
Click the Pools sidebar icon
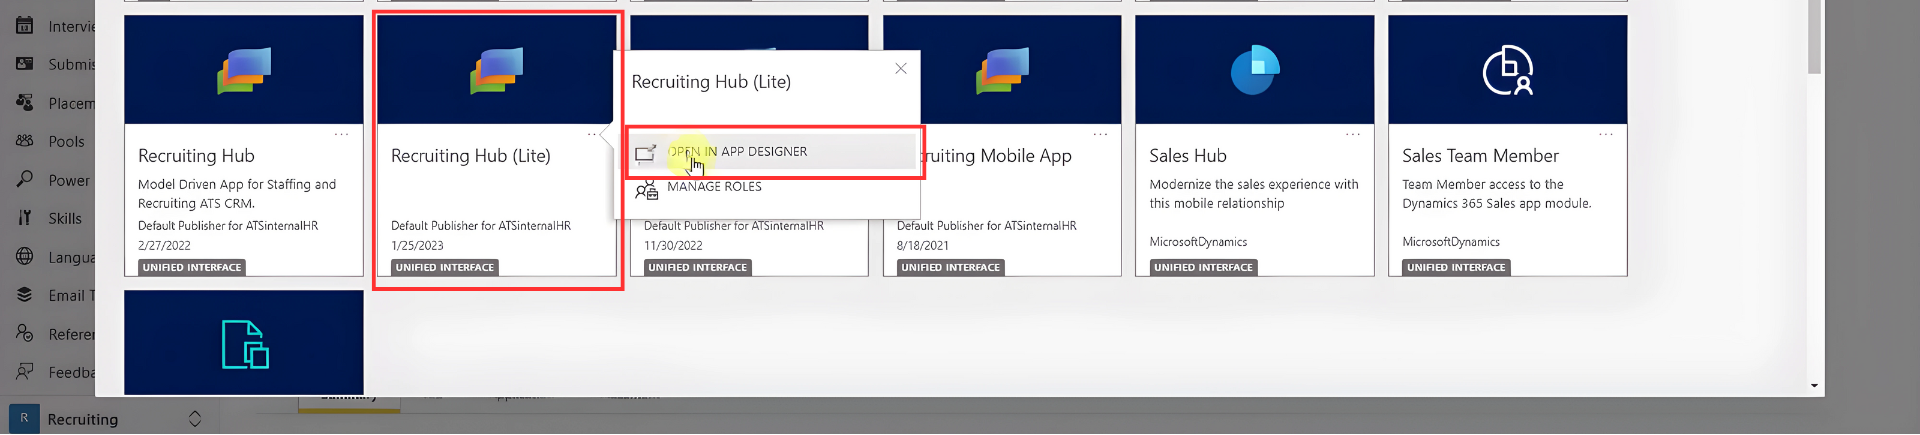(25, 141)
